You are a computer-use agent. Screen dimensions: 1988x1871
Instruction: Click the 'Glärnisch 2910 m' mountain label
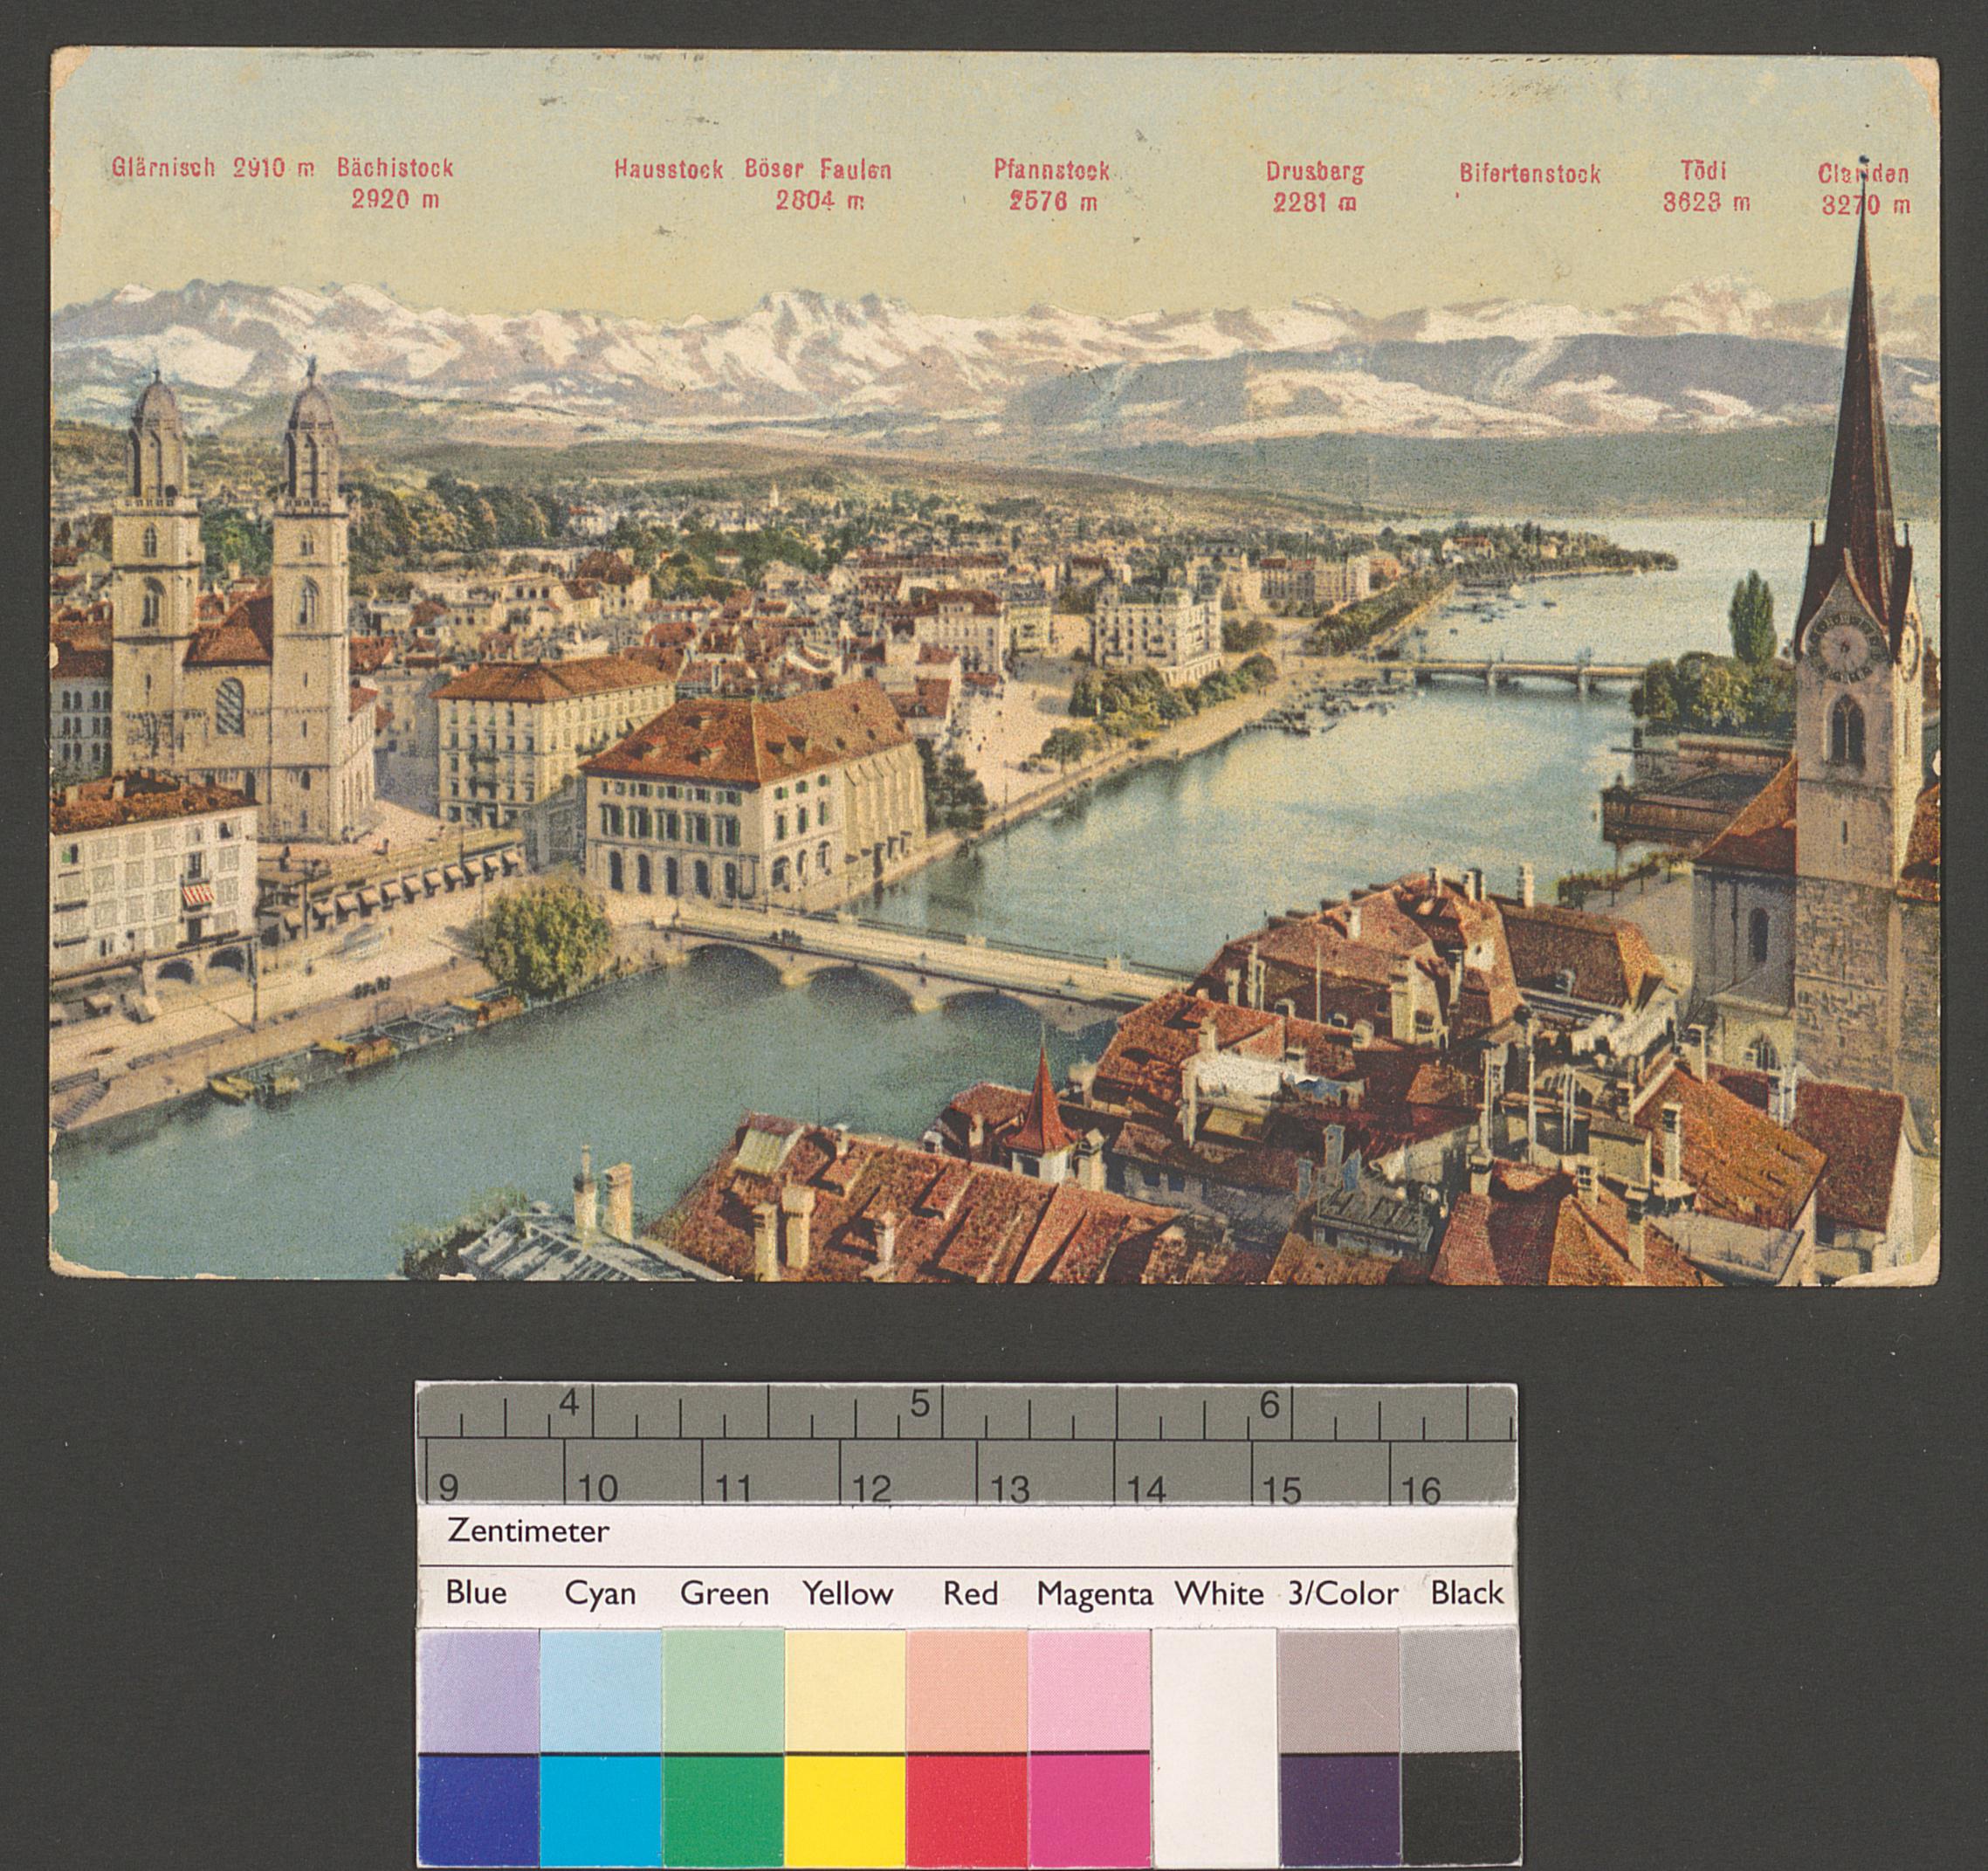pos(212,167)
